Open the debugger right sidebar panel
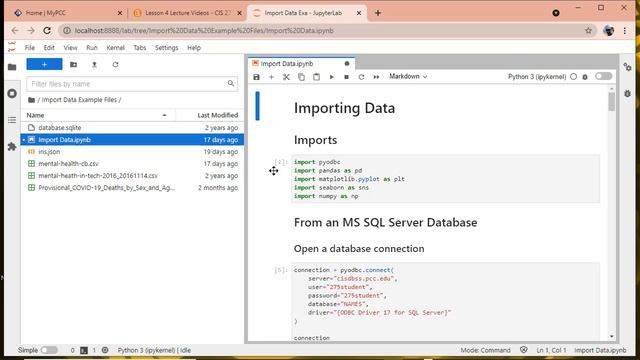The width and height of the screenshot is (640, 360). tap(627, 93)
